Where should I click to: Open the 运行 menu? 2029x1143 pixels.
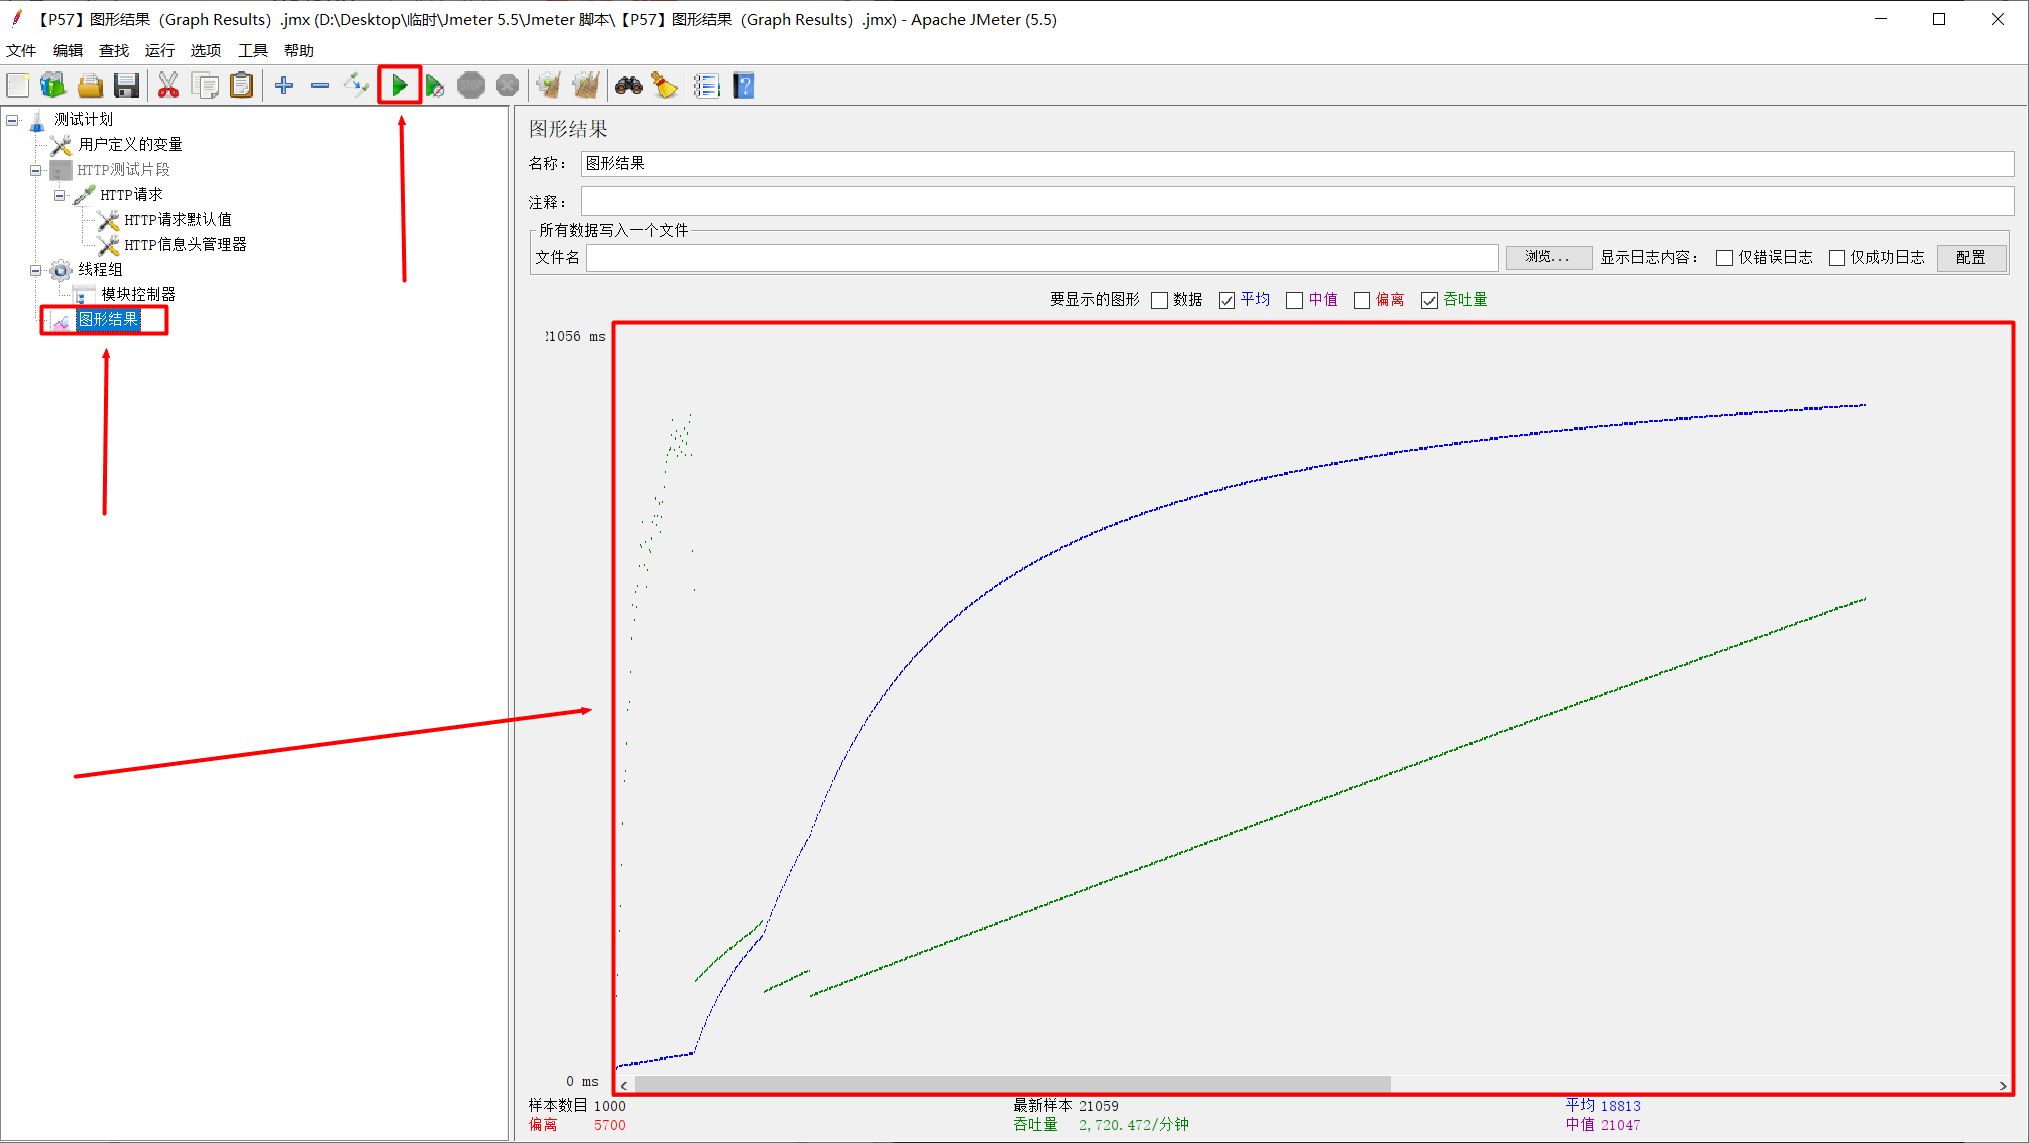(160, 51)
